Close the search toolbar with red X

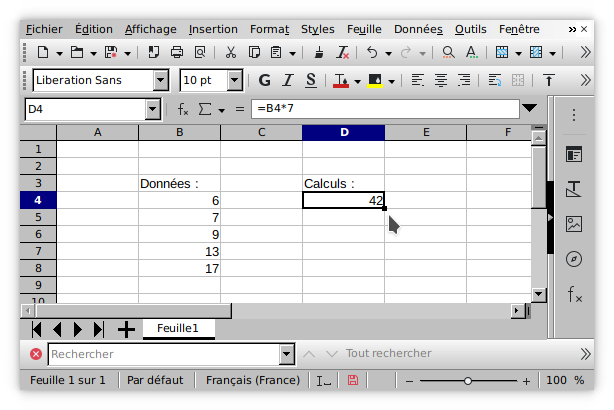click(x=36, y=354)
